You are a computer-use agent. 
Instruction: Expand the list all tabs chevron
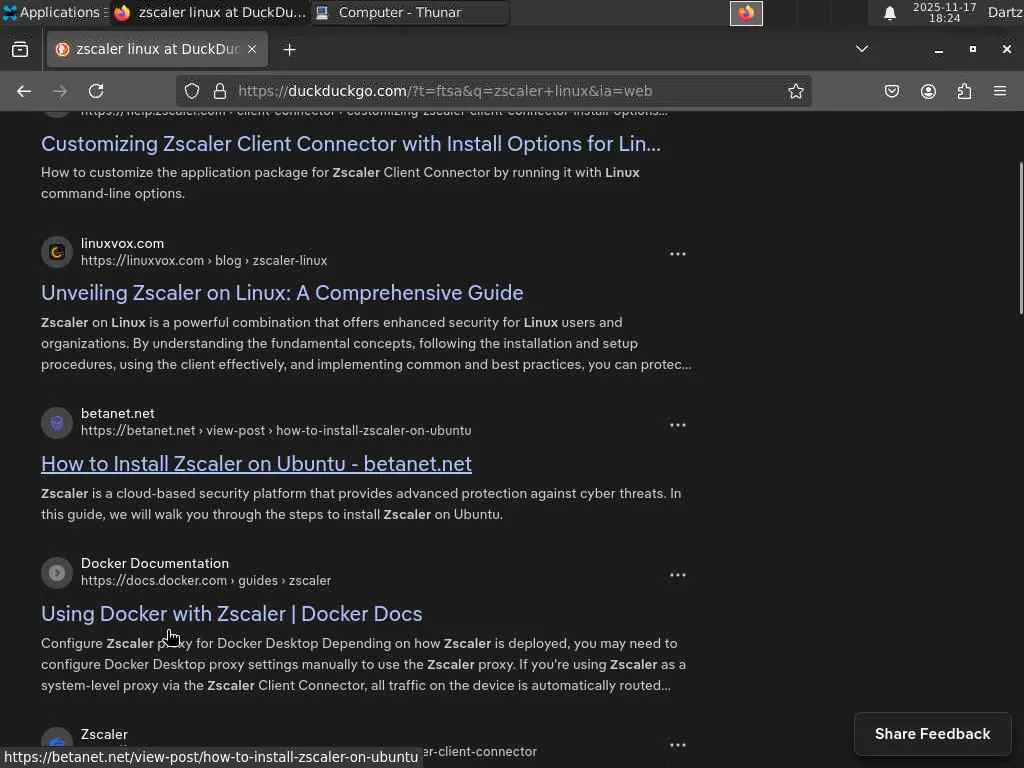pos(862,49)
